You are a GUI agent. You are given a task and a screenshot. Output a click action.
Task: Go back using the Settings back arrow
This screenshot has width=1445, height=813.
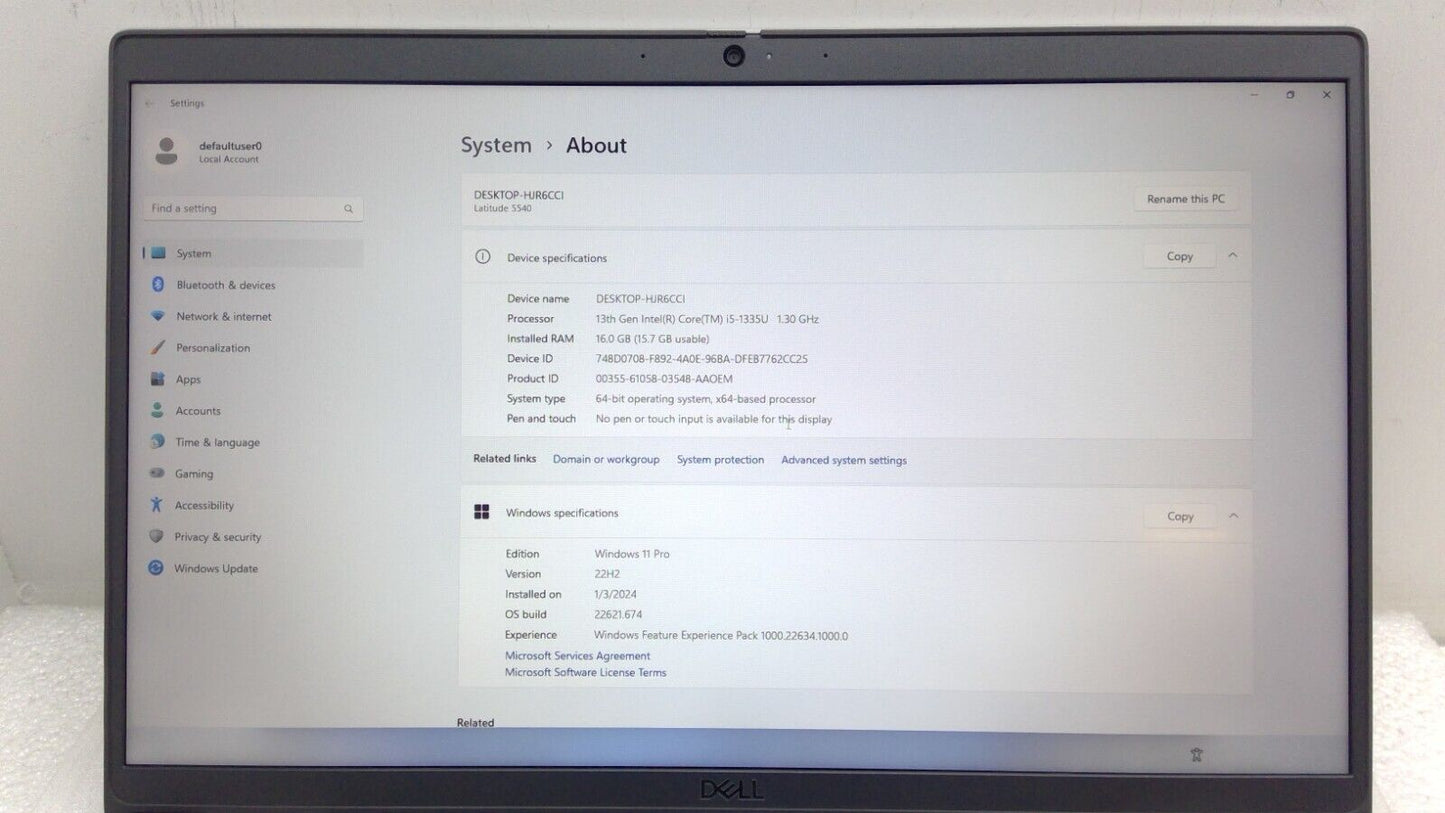click(x=150, y=103)
